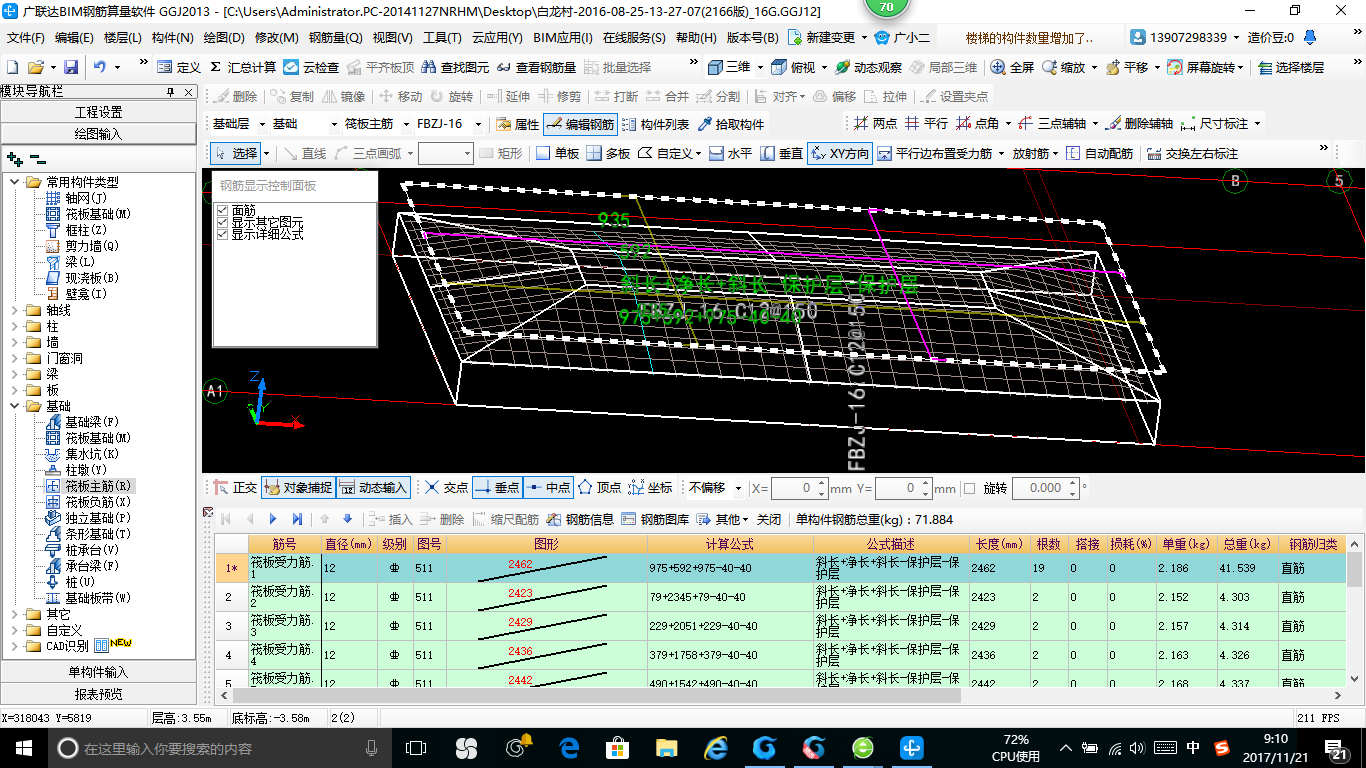This screenshot has height=768, width=1366.
Task: Open the BIM应用(I) menu
Action: (562, 38)
